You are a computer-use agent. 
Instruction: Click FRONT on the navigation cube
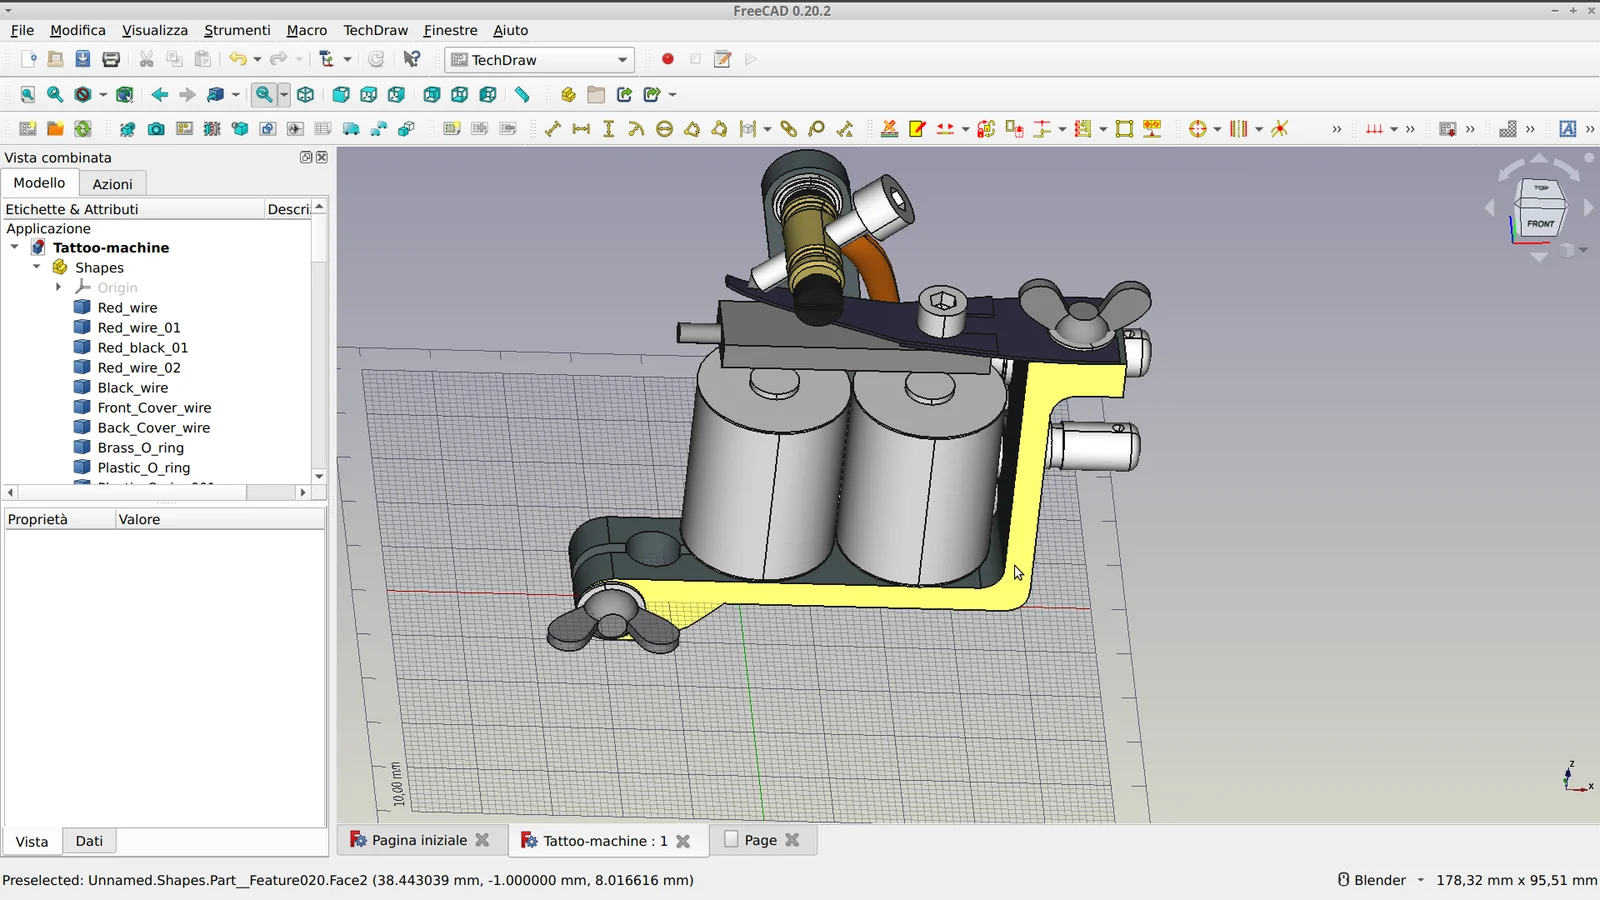coord(1540,224)
